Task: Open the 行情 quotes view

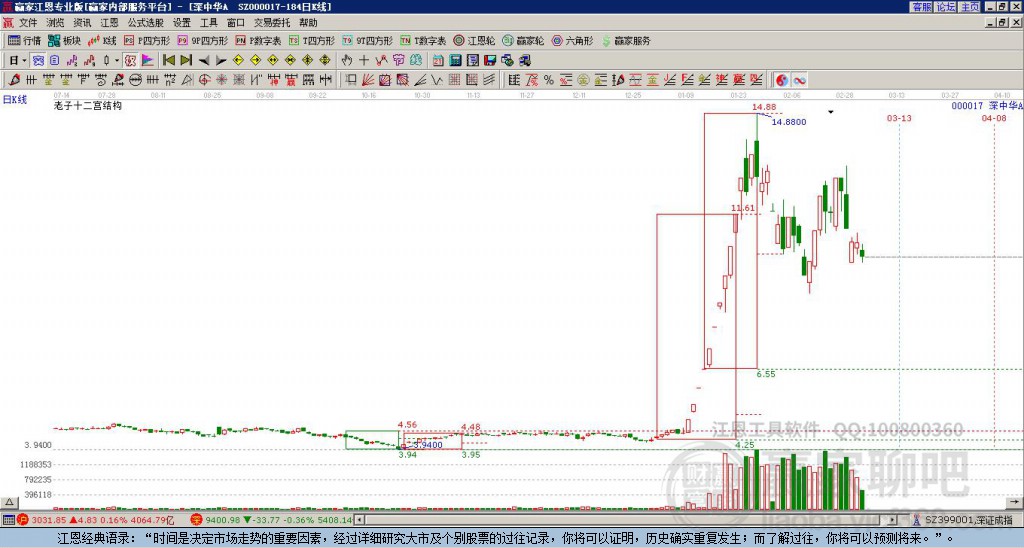Action: 24,40
